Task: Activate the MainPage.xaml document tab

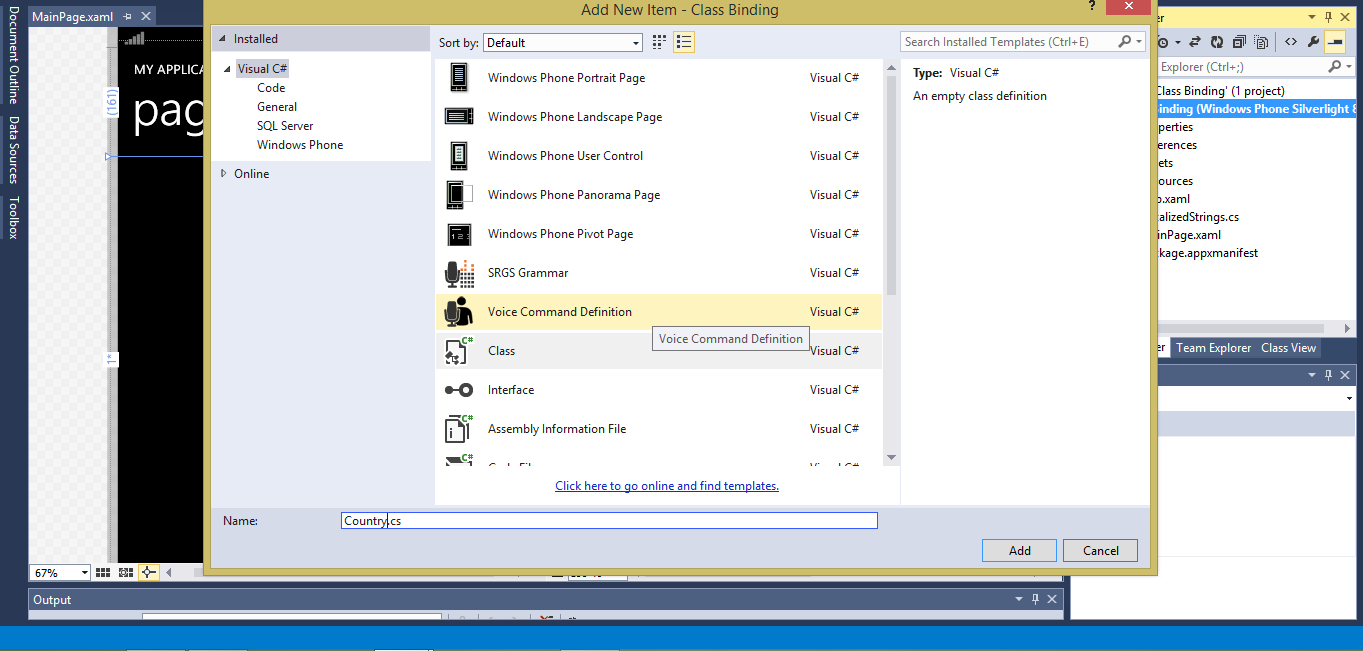Action: tap(73, 18)
